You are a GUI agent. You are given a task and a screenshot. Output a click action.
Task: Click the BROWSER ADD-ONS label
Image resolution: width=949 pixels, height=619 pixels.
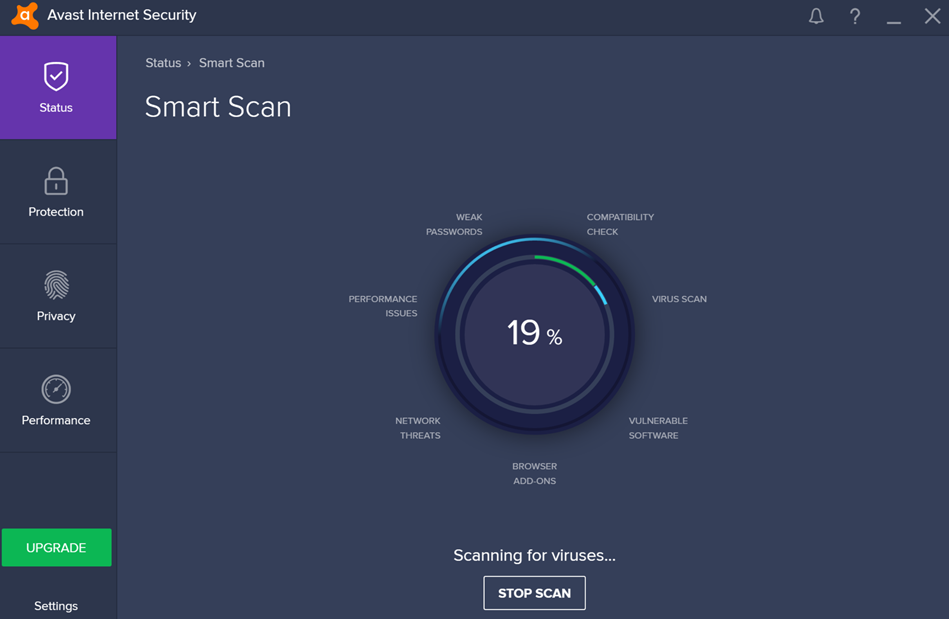point(534,474)
